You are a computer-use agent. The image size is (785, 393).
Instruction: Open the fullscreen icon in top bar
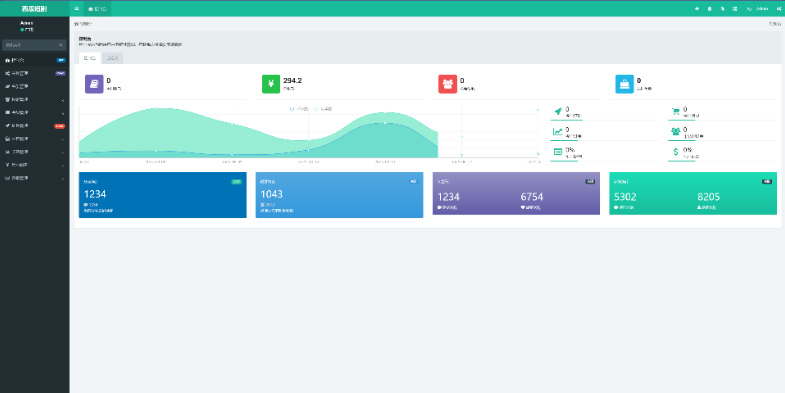735,9
